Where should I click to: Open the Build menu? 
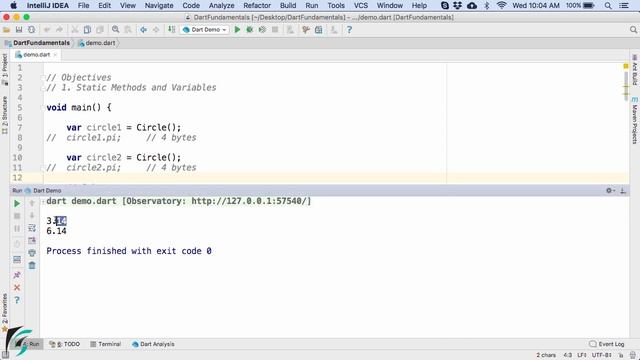point(288,5)
